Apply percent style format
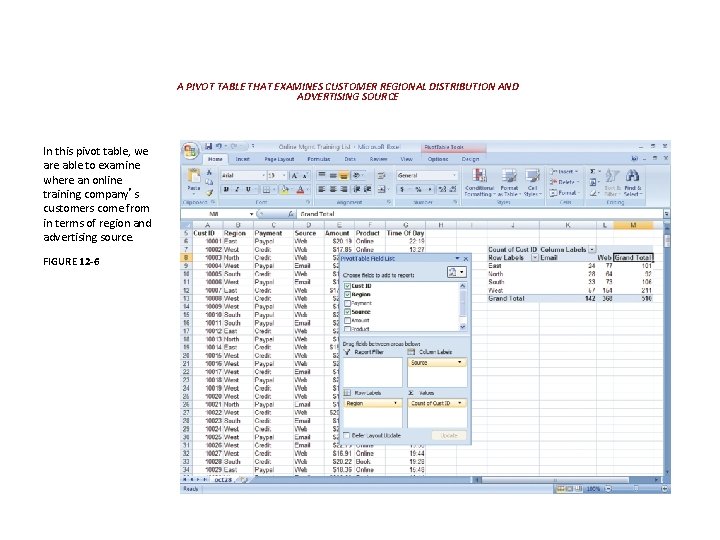Screen dimensions: 720x540 418,189
